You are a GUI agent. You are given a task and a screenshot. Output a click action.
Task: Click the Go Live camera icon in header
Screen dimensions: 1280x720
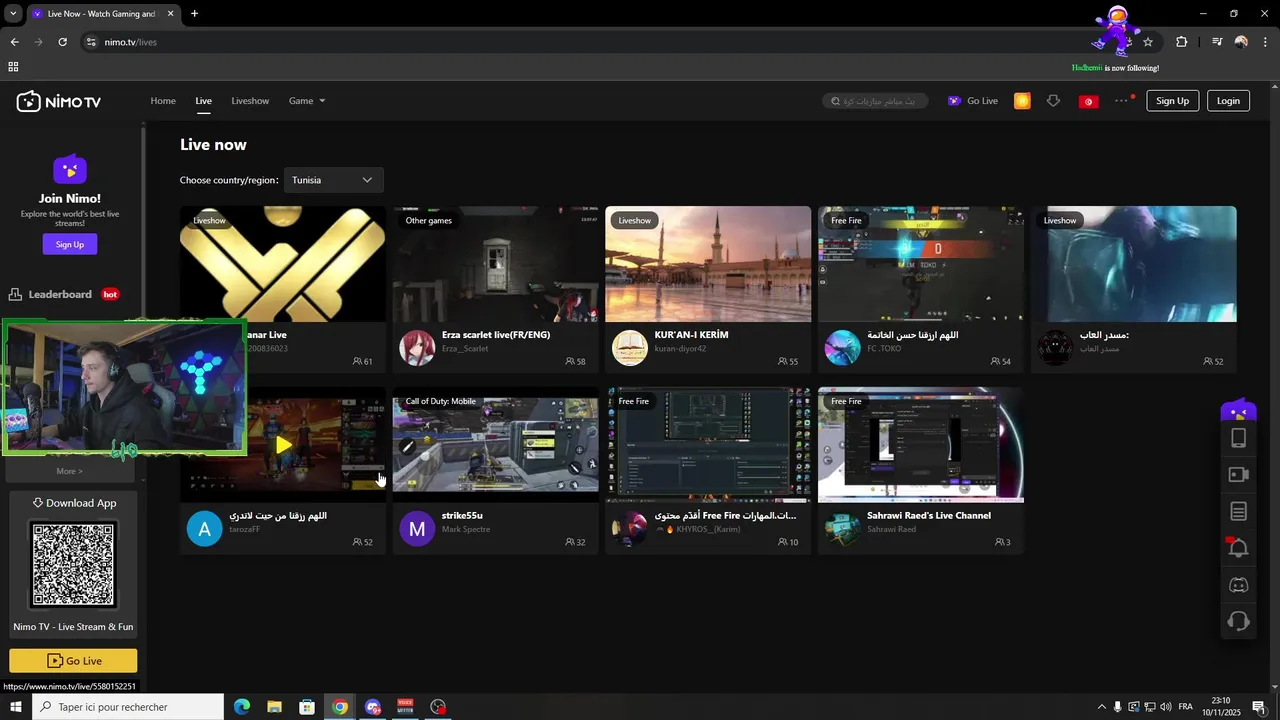click(954, 101)
